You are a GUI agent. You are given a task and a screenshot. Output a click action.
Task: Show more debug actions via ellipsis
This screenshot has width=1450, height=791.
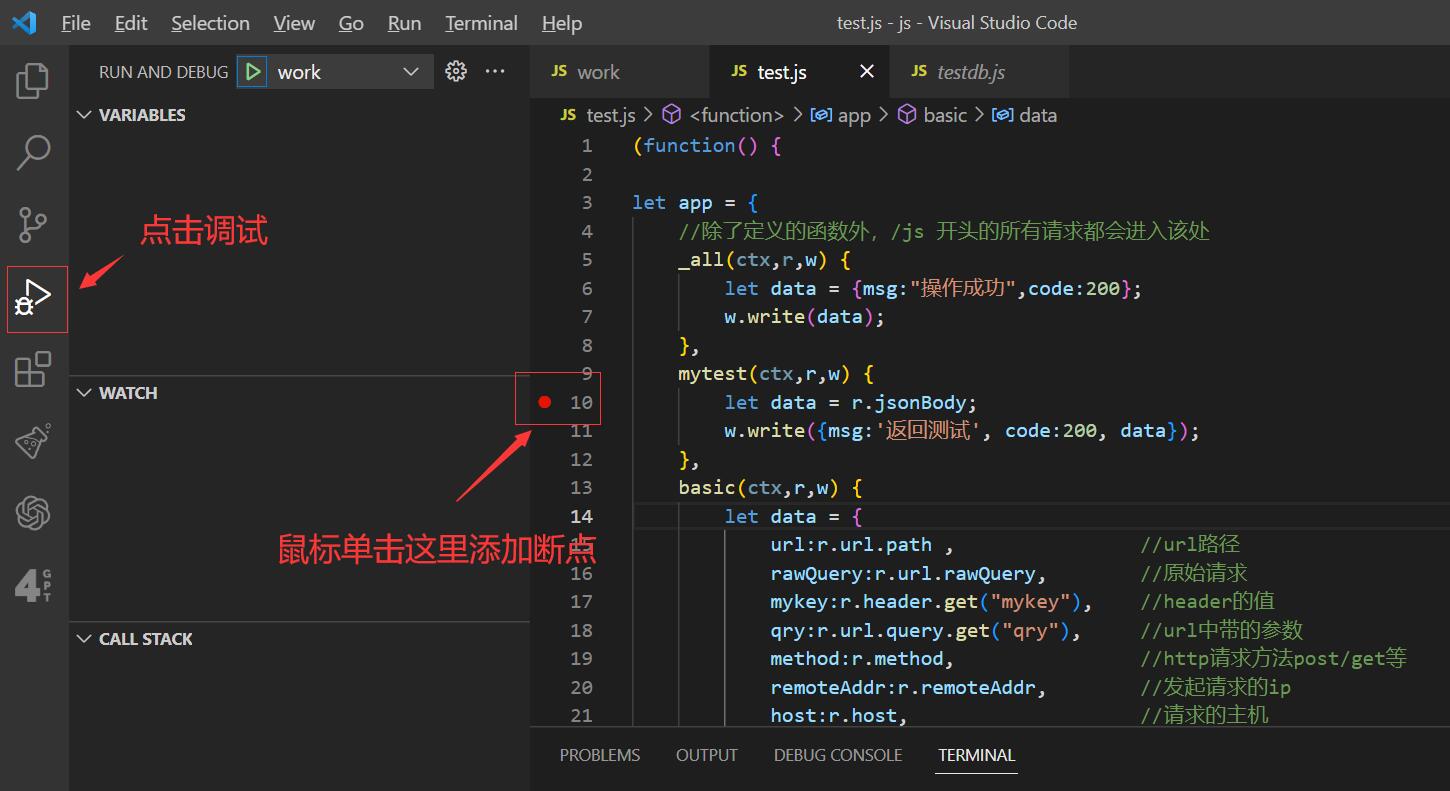[495, 72]
